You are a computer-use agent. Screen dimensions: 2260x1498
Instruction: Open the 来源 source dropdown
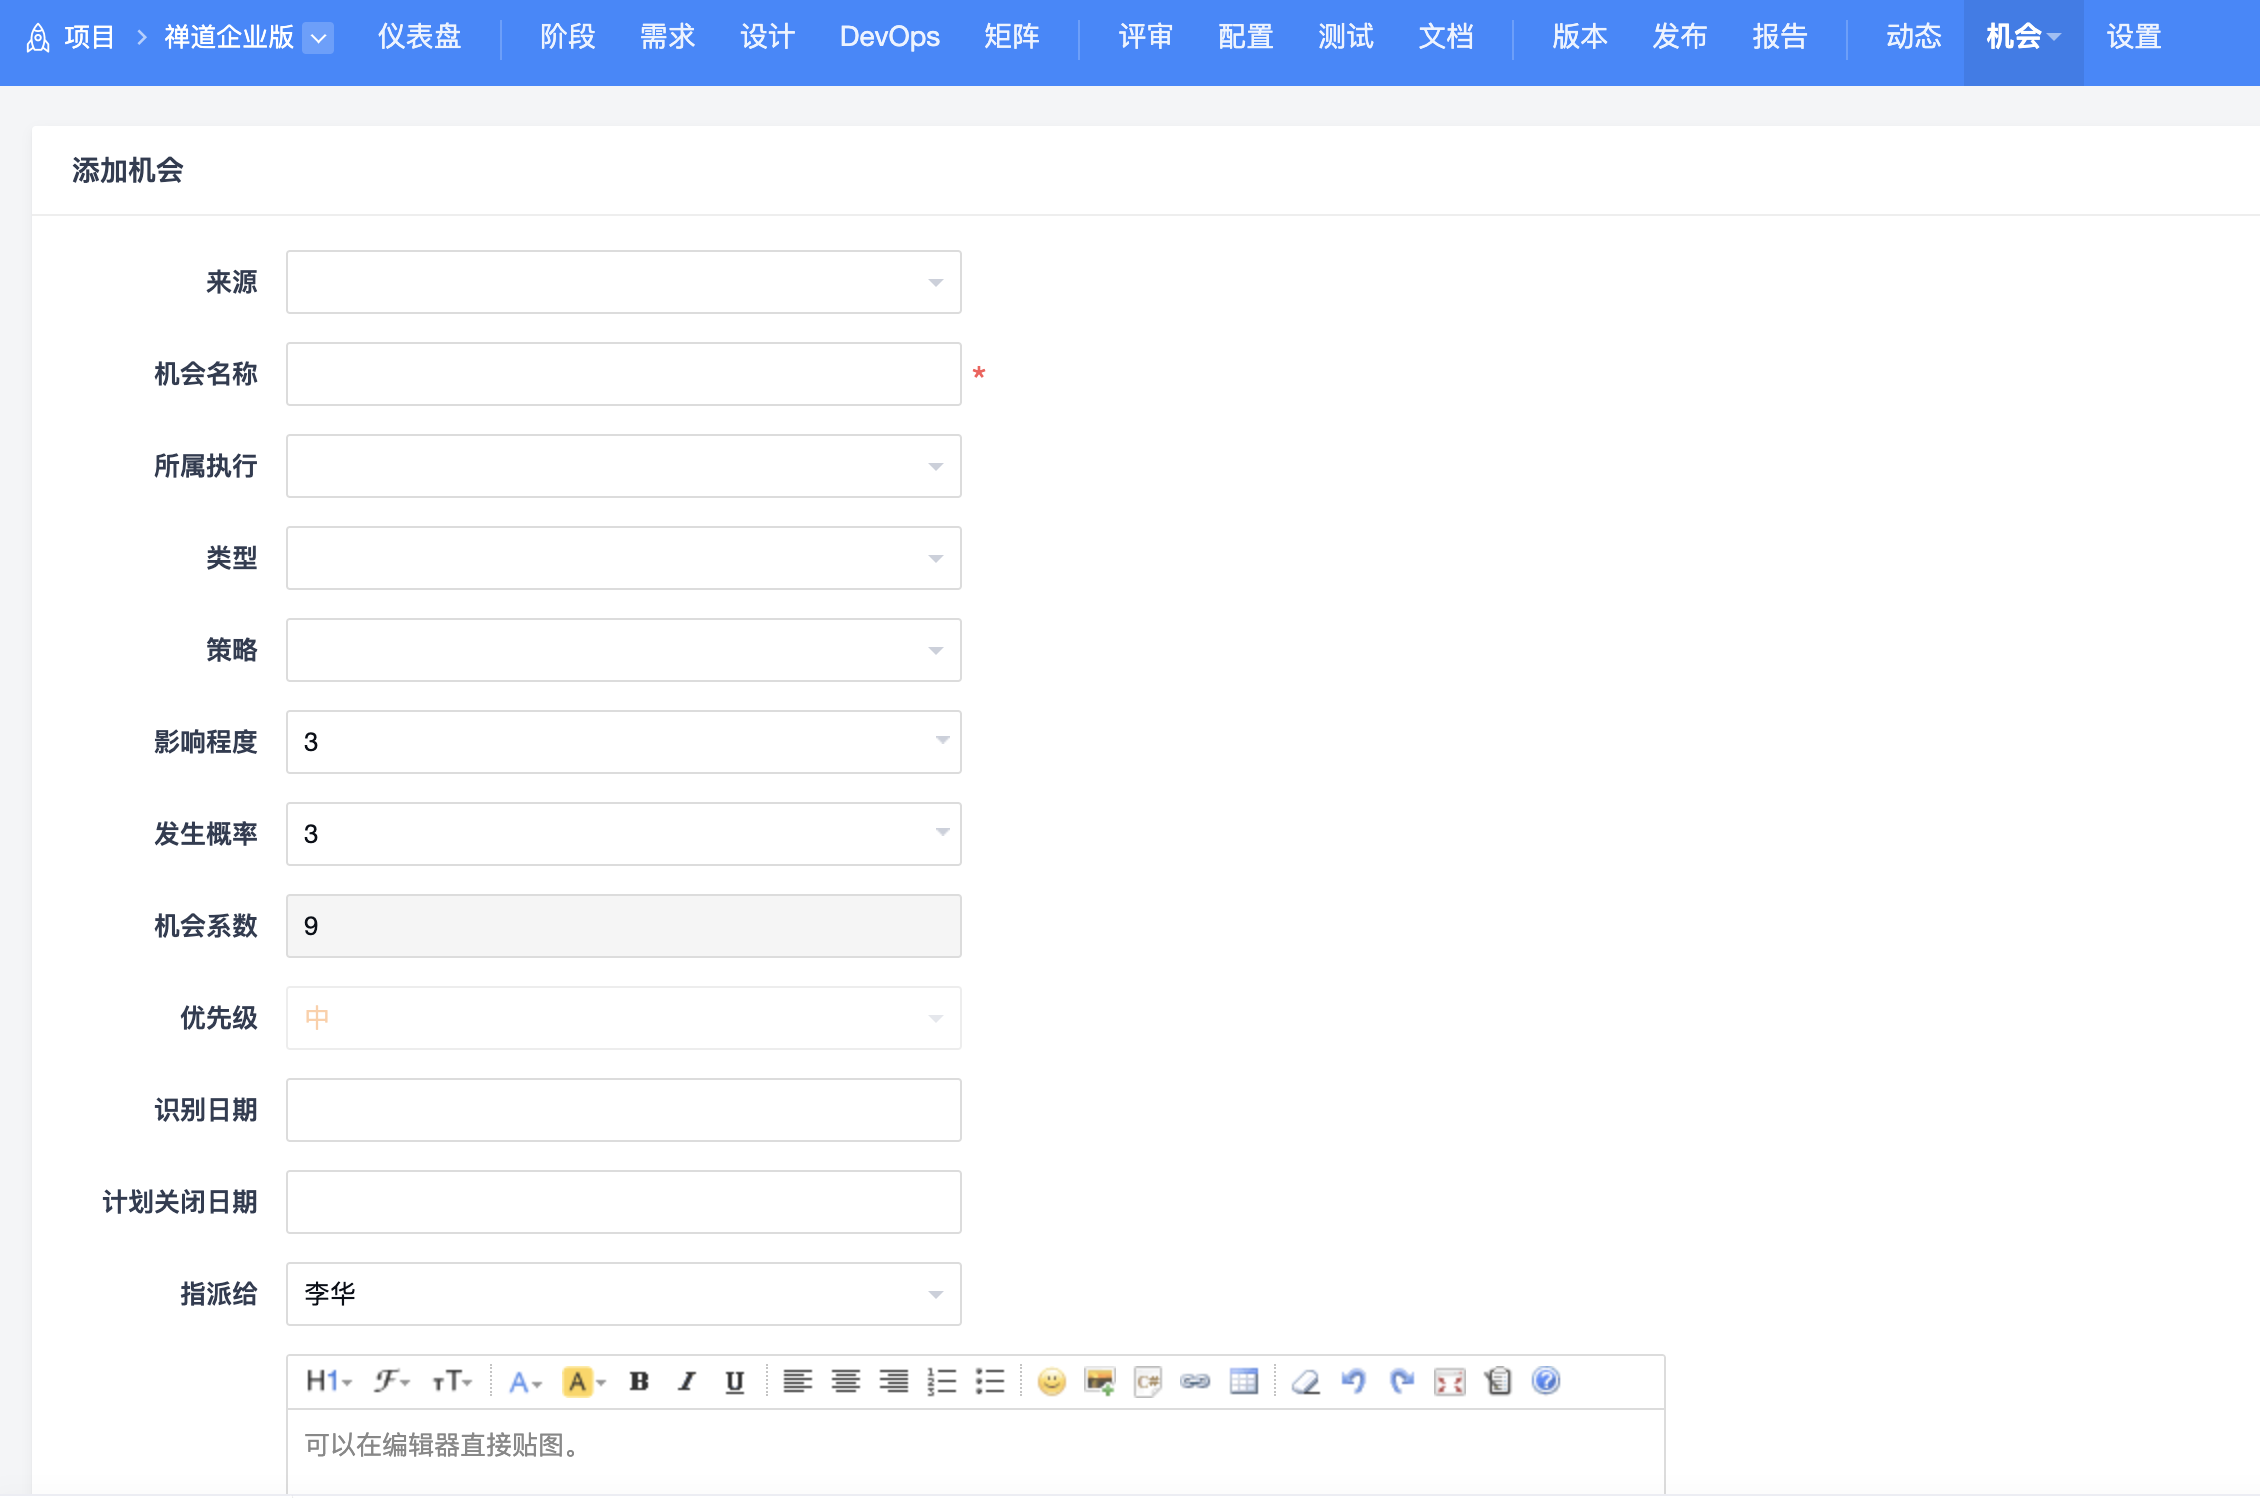coord(623,282)
